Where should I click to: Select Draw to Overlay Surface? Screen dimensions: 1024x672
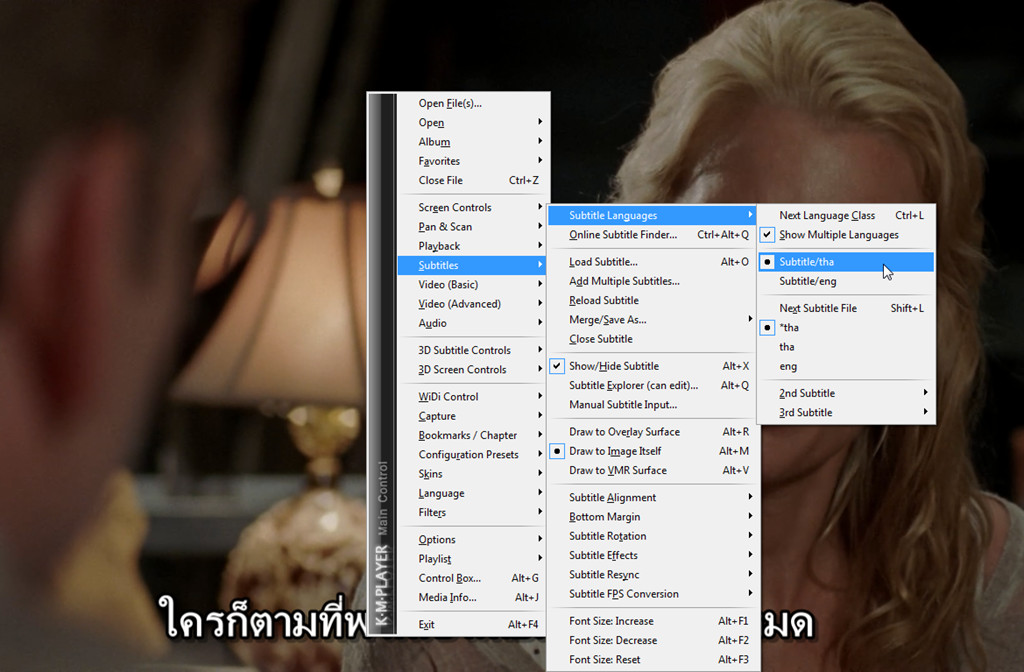pyautogui.click(x=651, y=432)
